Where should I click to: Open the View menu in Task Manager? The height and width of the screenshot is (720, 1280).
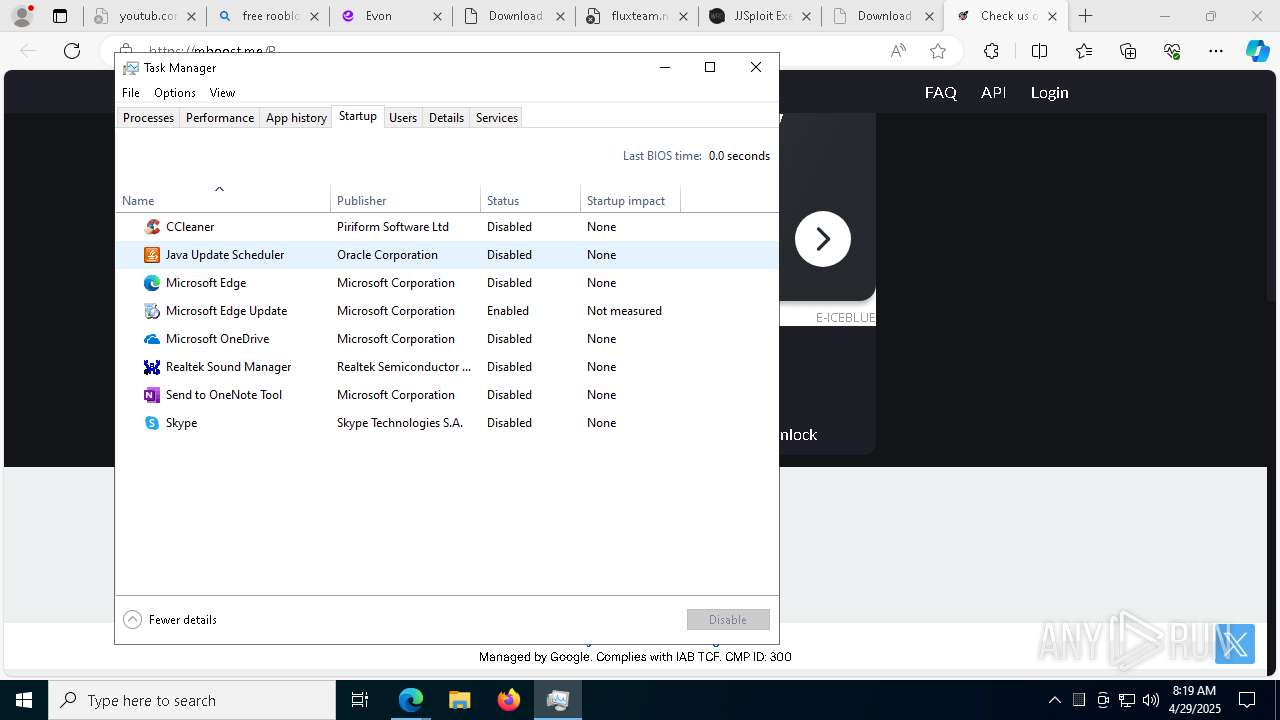(222, 93)
